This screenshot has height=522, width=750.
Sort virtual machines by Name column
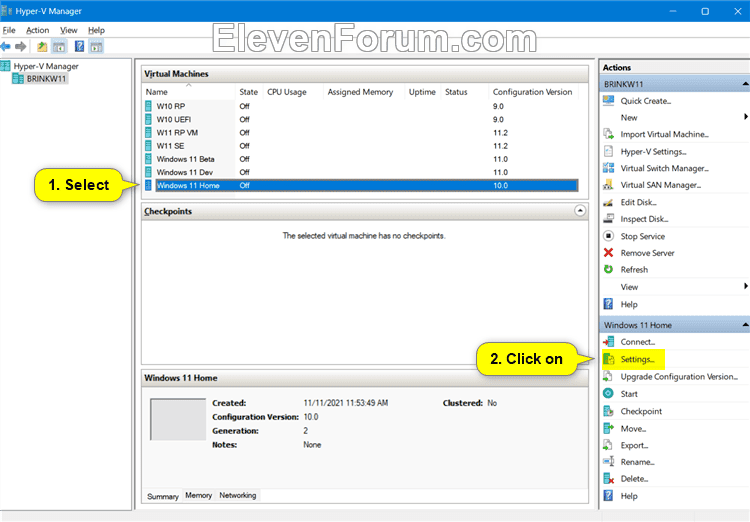pyautogui.click(x=189, y=92)
